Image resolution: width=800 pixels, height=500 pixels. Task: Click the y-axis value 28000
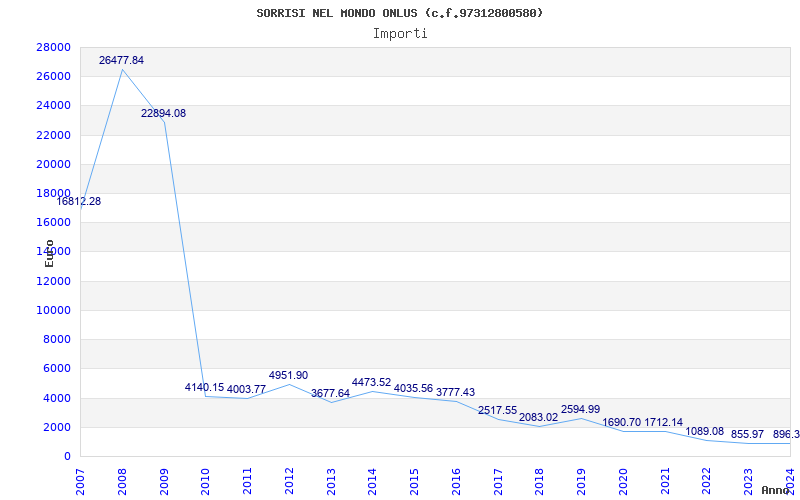click(x=53, y=47)
